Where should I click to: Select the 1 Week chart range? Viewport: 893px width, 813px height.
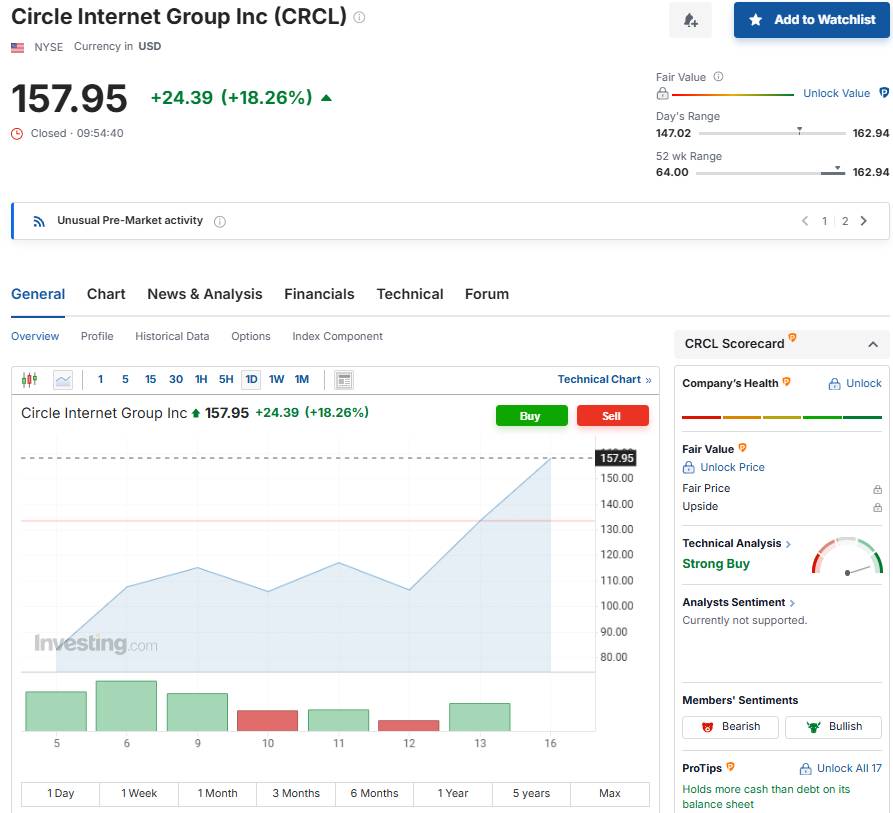139,794
